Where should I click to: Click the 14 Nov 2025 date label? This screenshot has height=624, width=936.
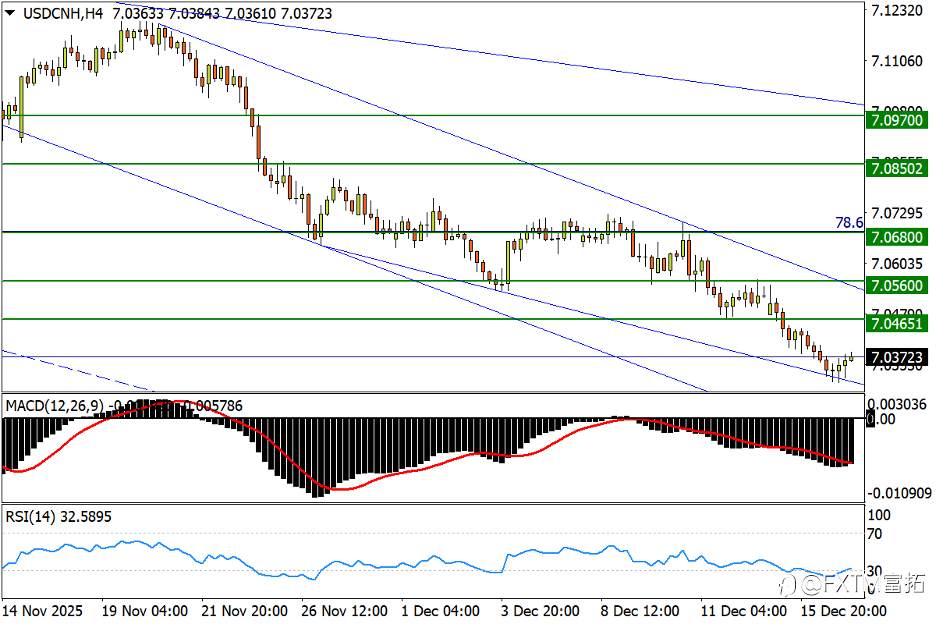pos(42,611)
